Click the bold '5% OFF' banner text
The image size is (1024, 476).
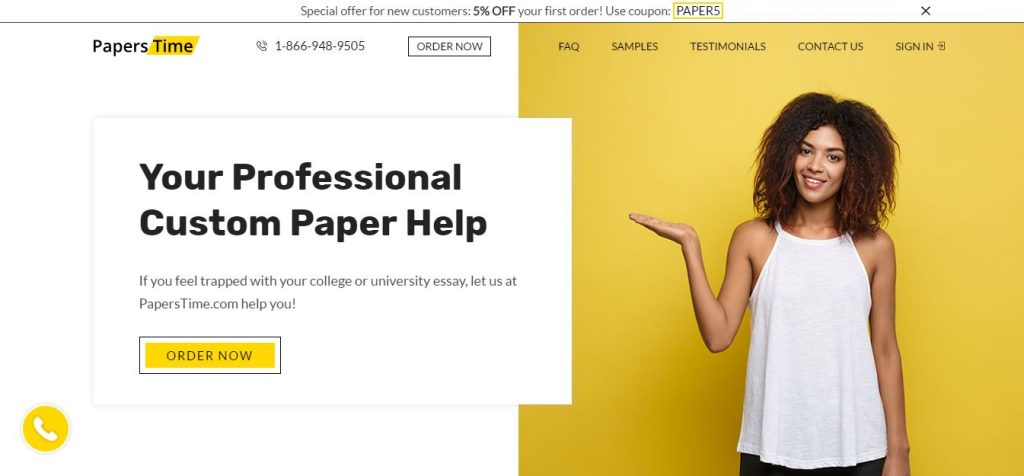494,11
